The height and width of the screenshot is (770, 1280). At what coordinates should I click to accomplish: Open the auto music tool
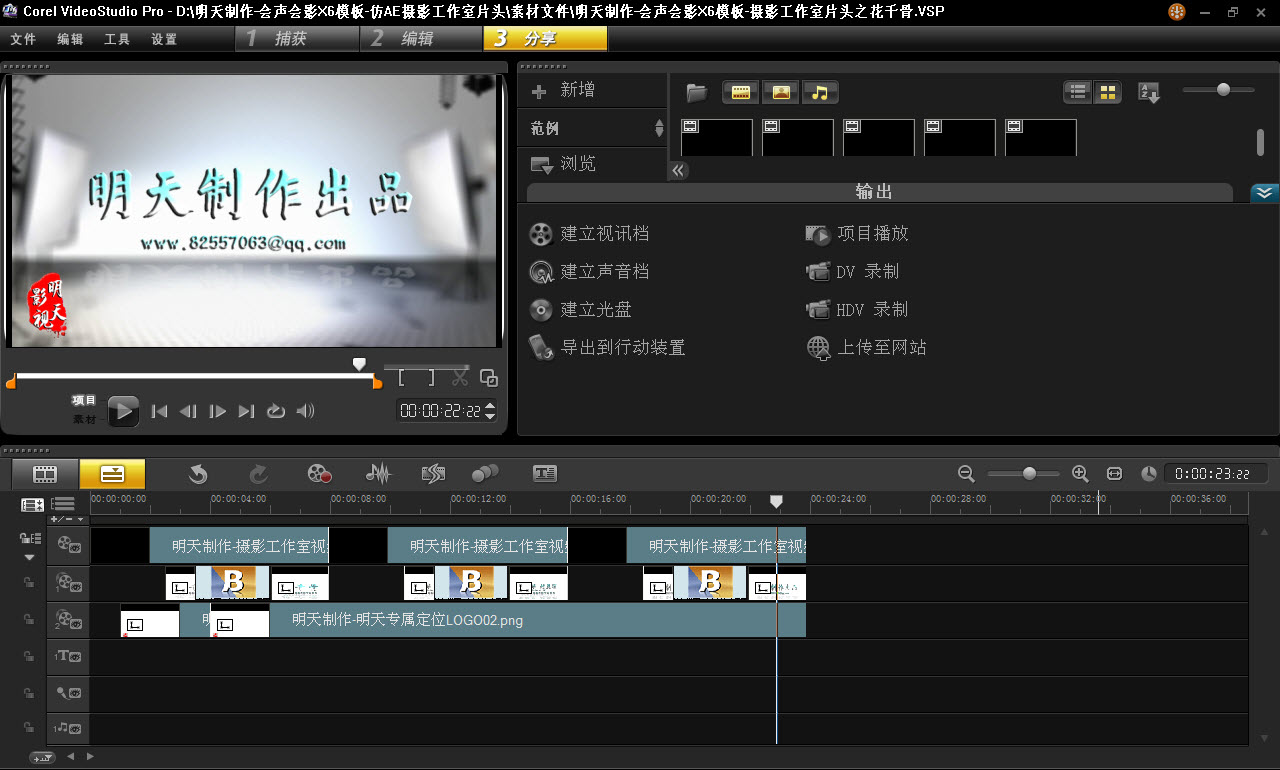pos(433,474)
